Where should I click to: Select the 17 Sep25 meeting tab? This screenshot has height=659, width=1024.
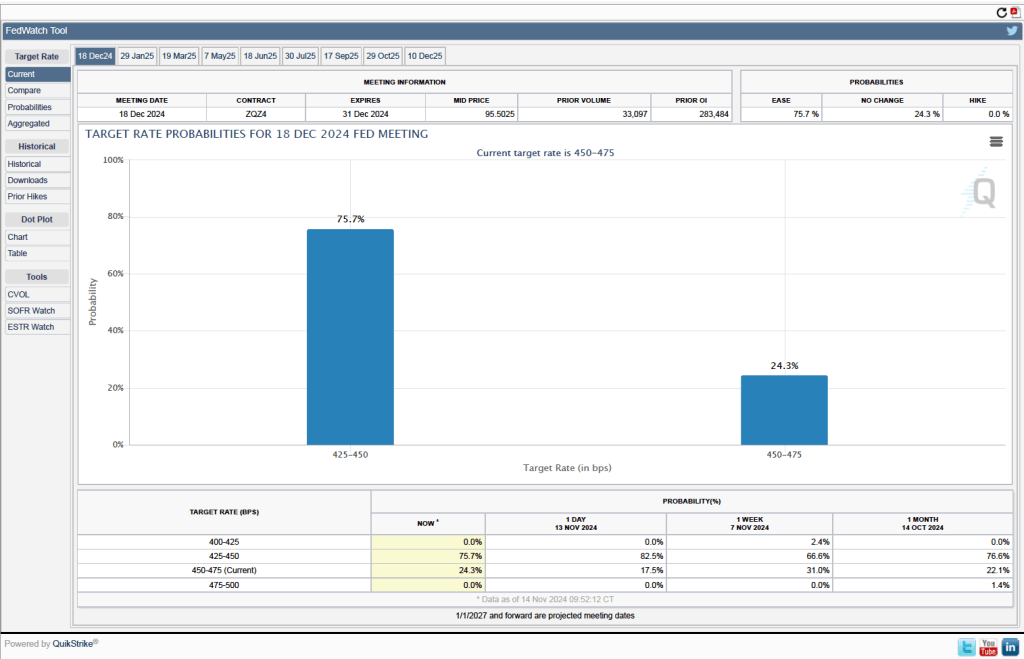tap(341, 56)
